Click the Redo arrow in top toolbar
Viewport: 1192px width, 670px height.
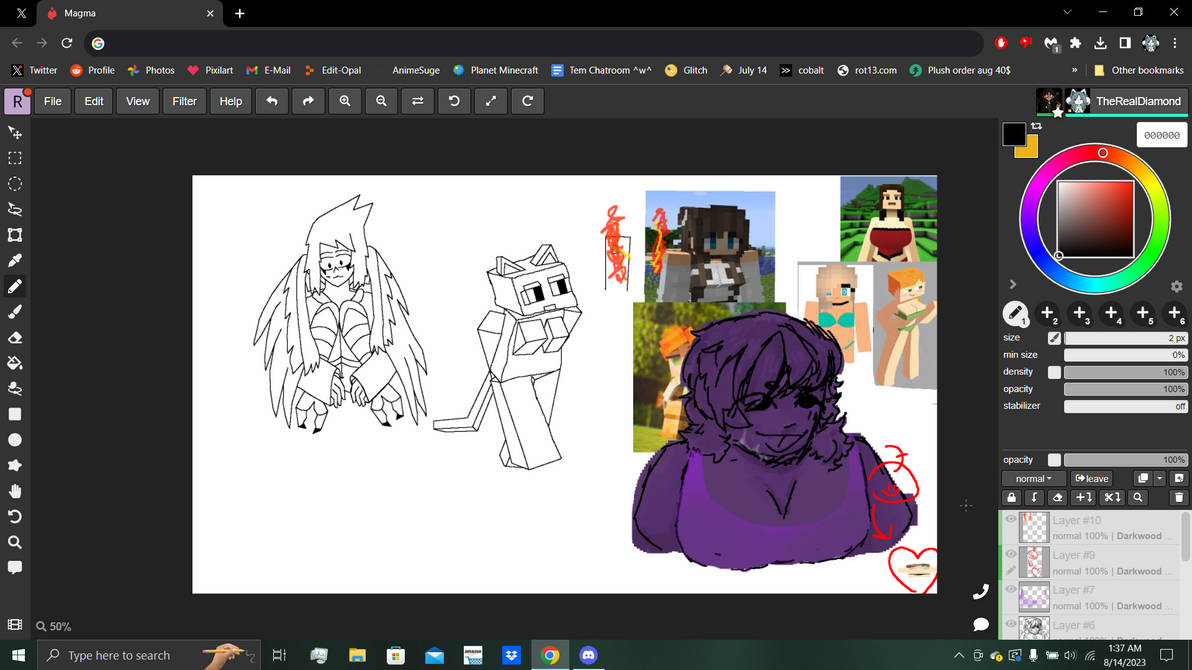coord(309,101)
